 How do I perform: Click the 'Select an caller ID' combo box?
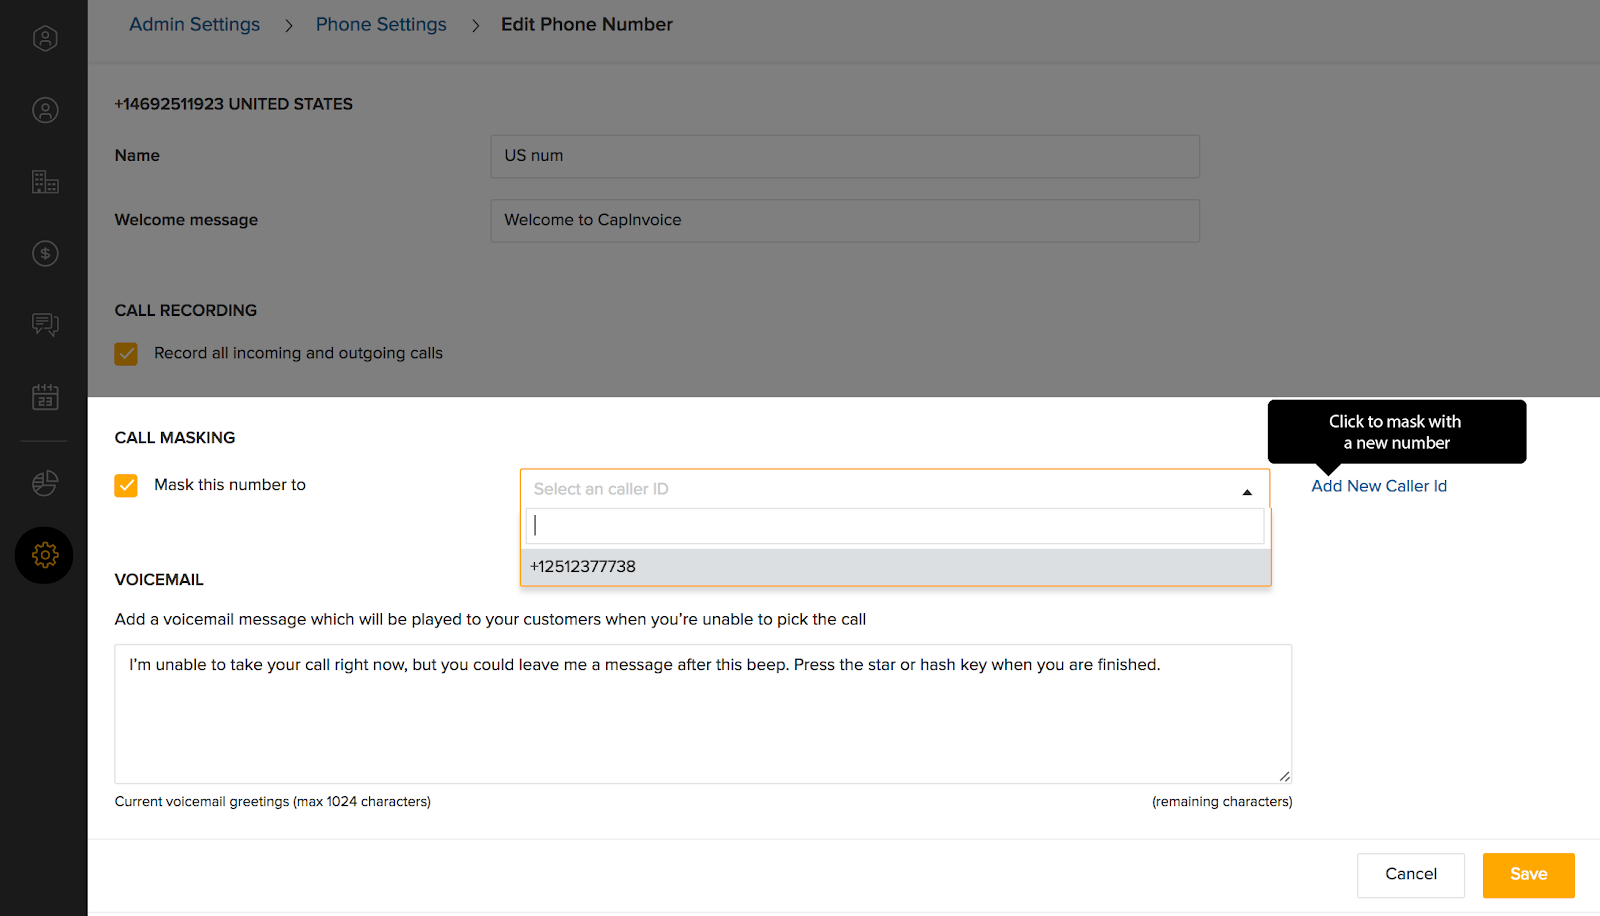coord(880,489)
